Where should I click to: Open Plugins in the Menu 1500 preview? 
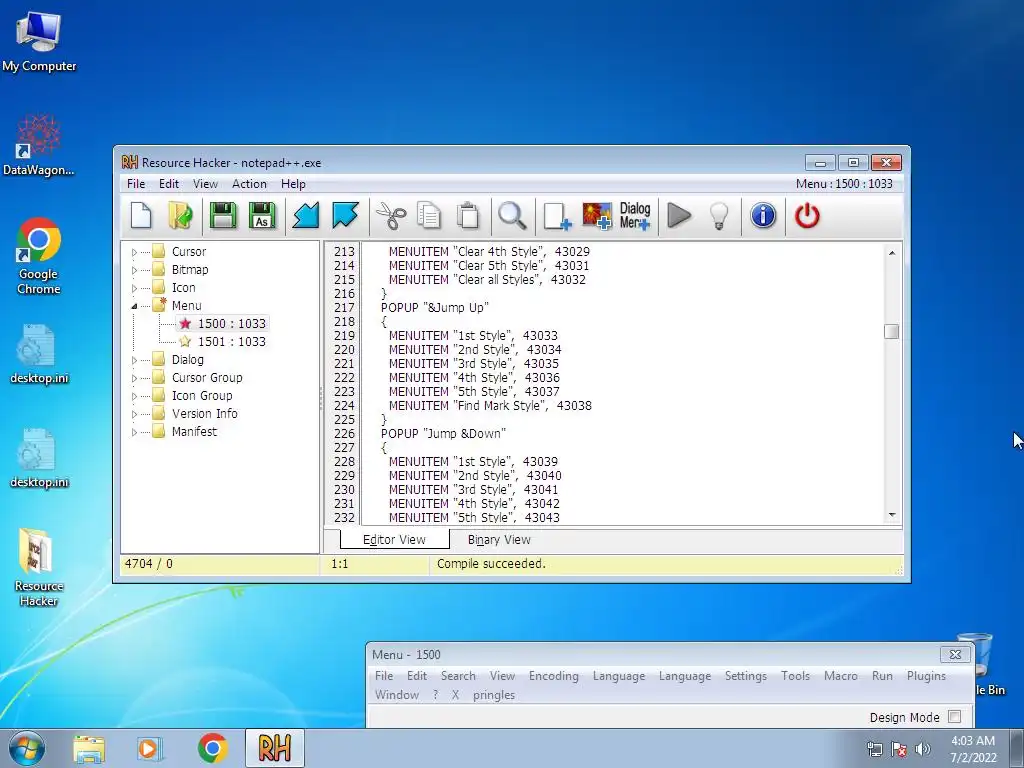coord(926,676)
